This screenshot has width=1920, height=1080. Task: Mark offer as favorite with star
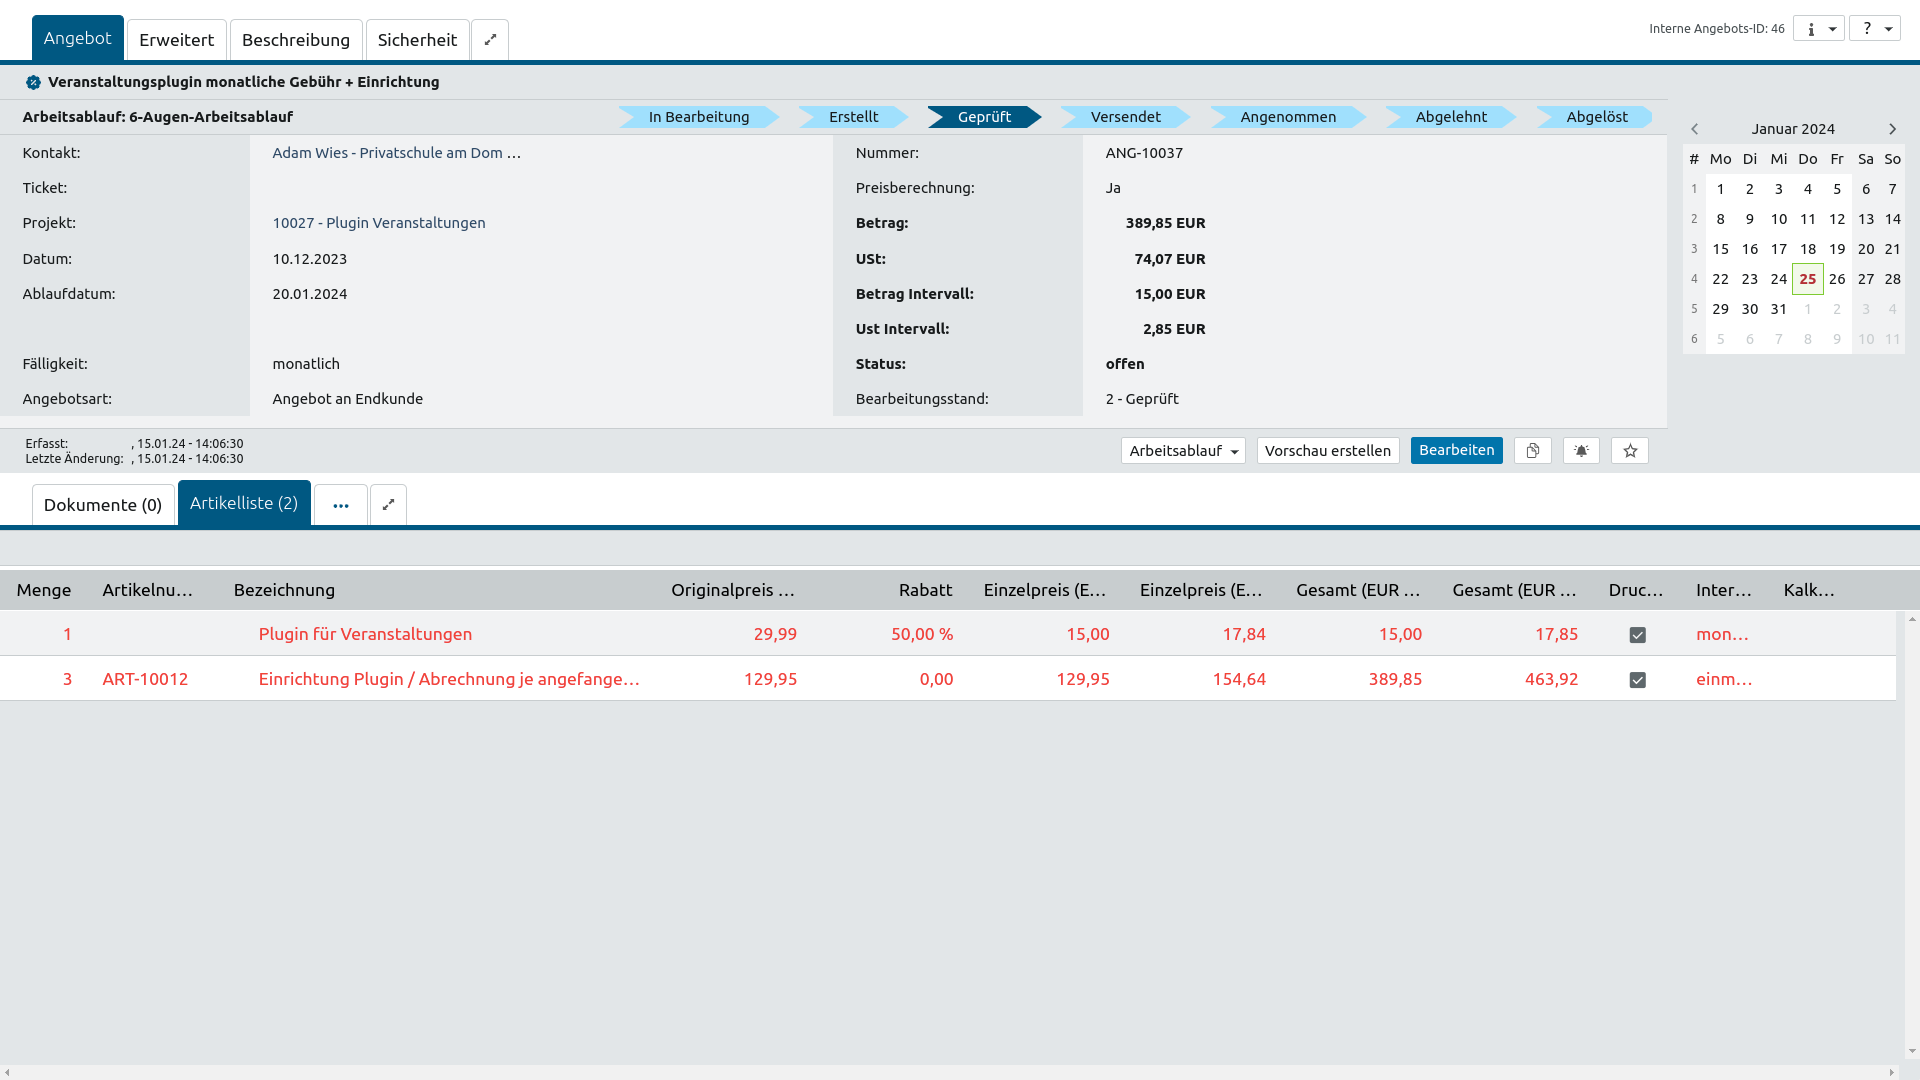click(1630, 451)
